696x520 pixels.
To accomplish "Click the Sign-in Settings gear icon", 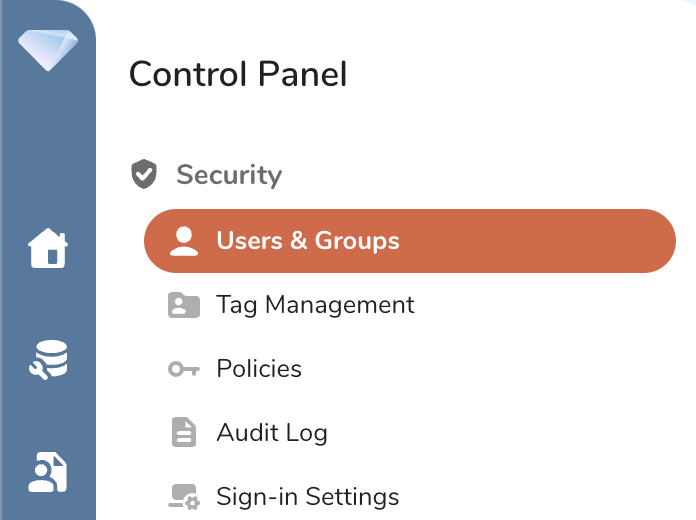I will point(184,497).
